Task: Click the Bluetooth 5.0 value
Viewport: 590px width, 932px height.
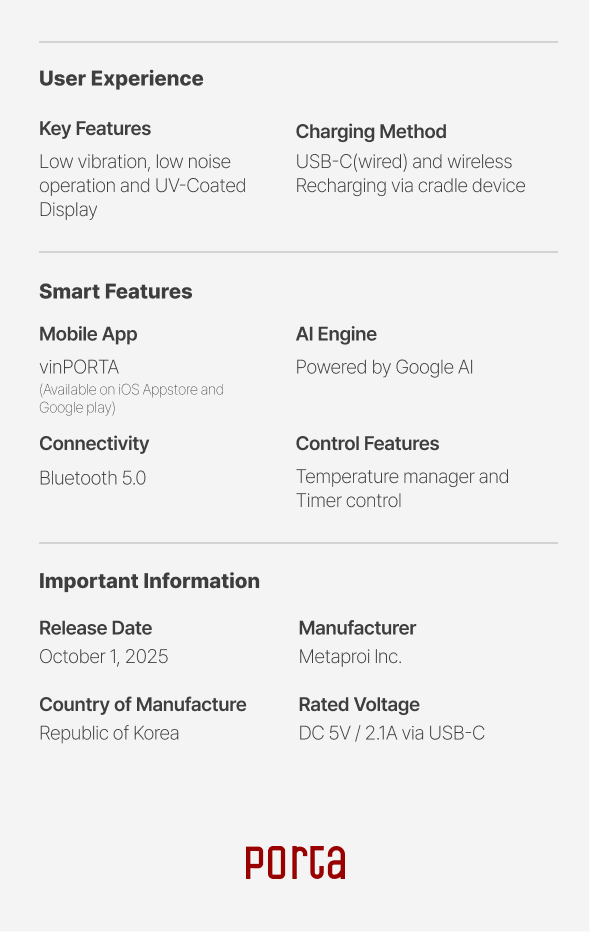Action: (93, 478)
